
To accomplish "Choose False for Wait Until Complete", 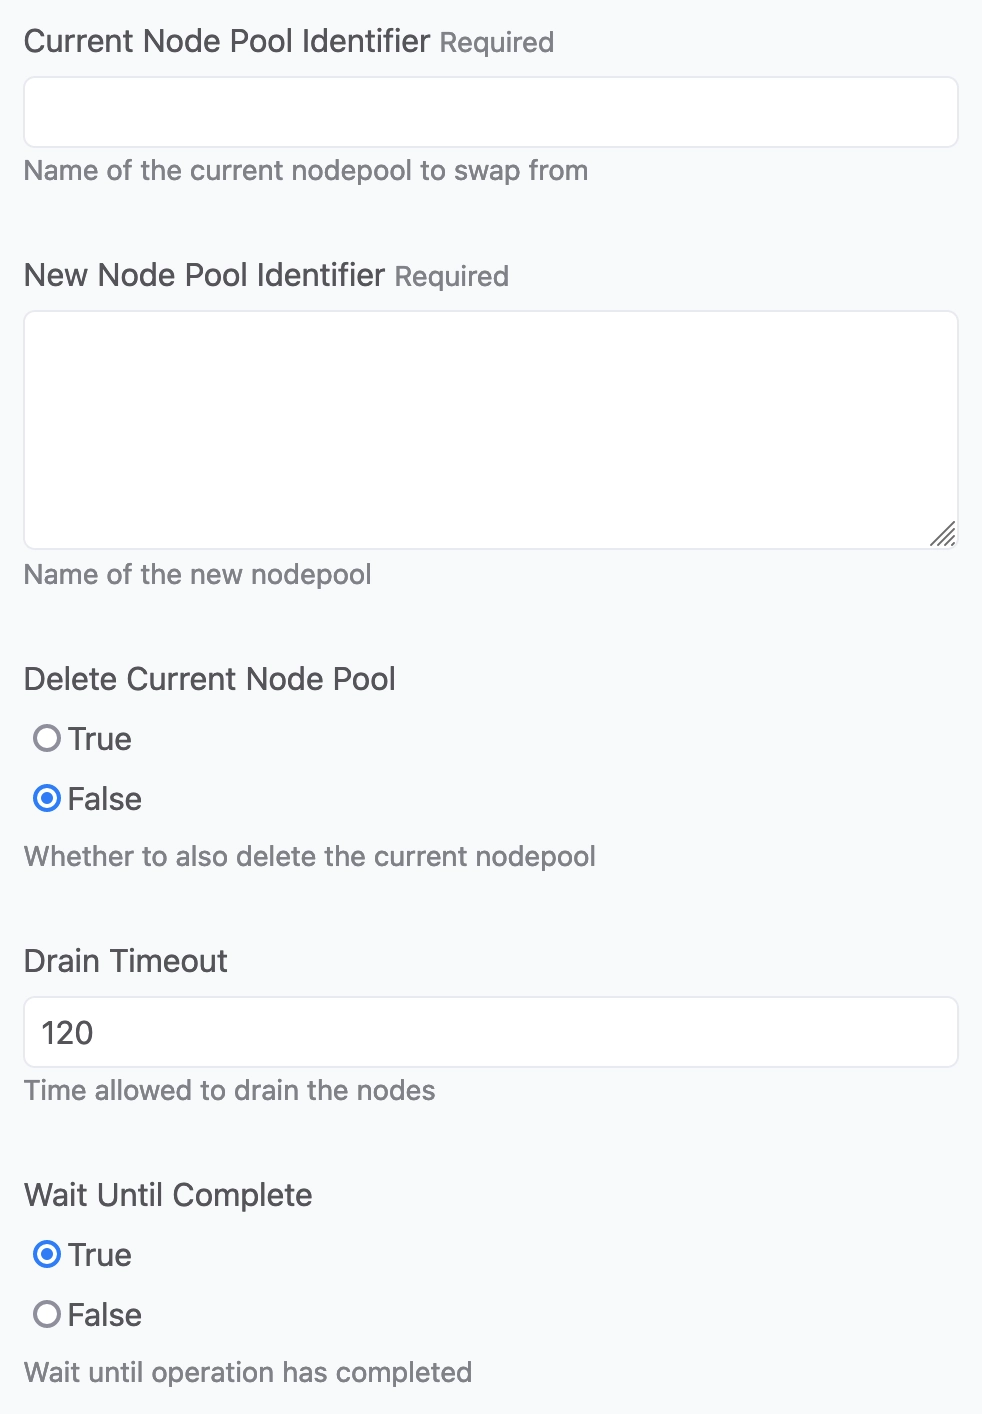I will coord(47,1315).
